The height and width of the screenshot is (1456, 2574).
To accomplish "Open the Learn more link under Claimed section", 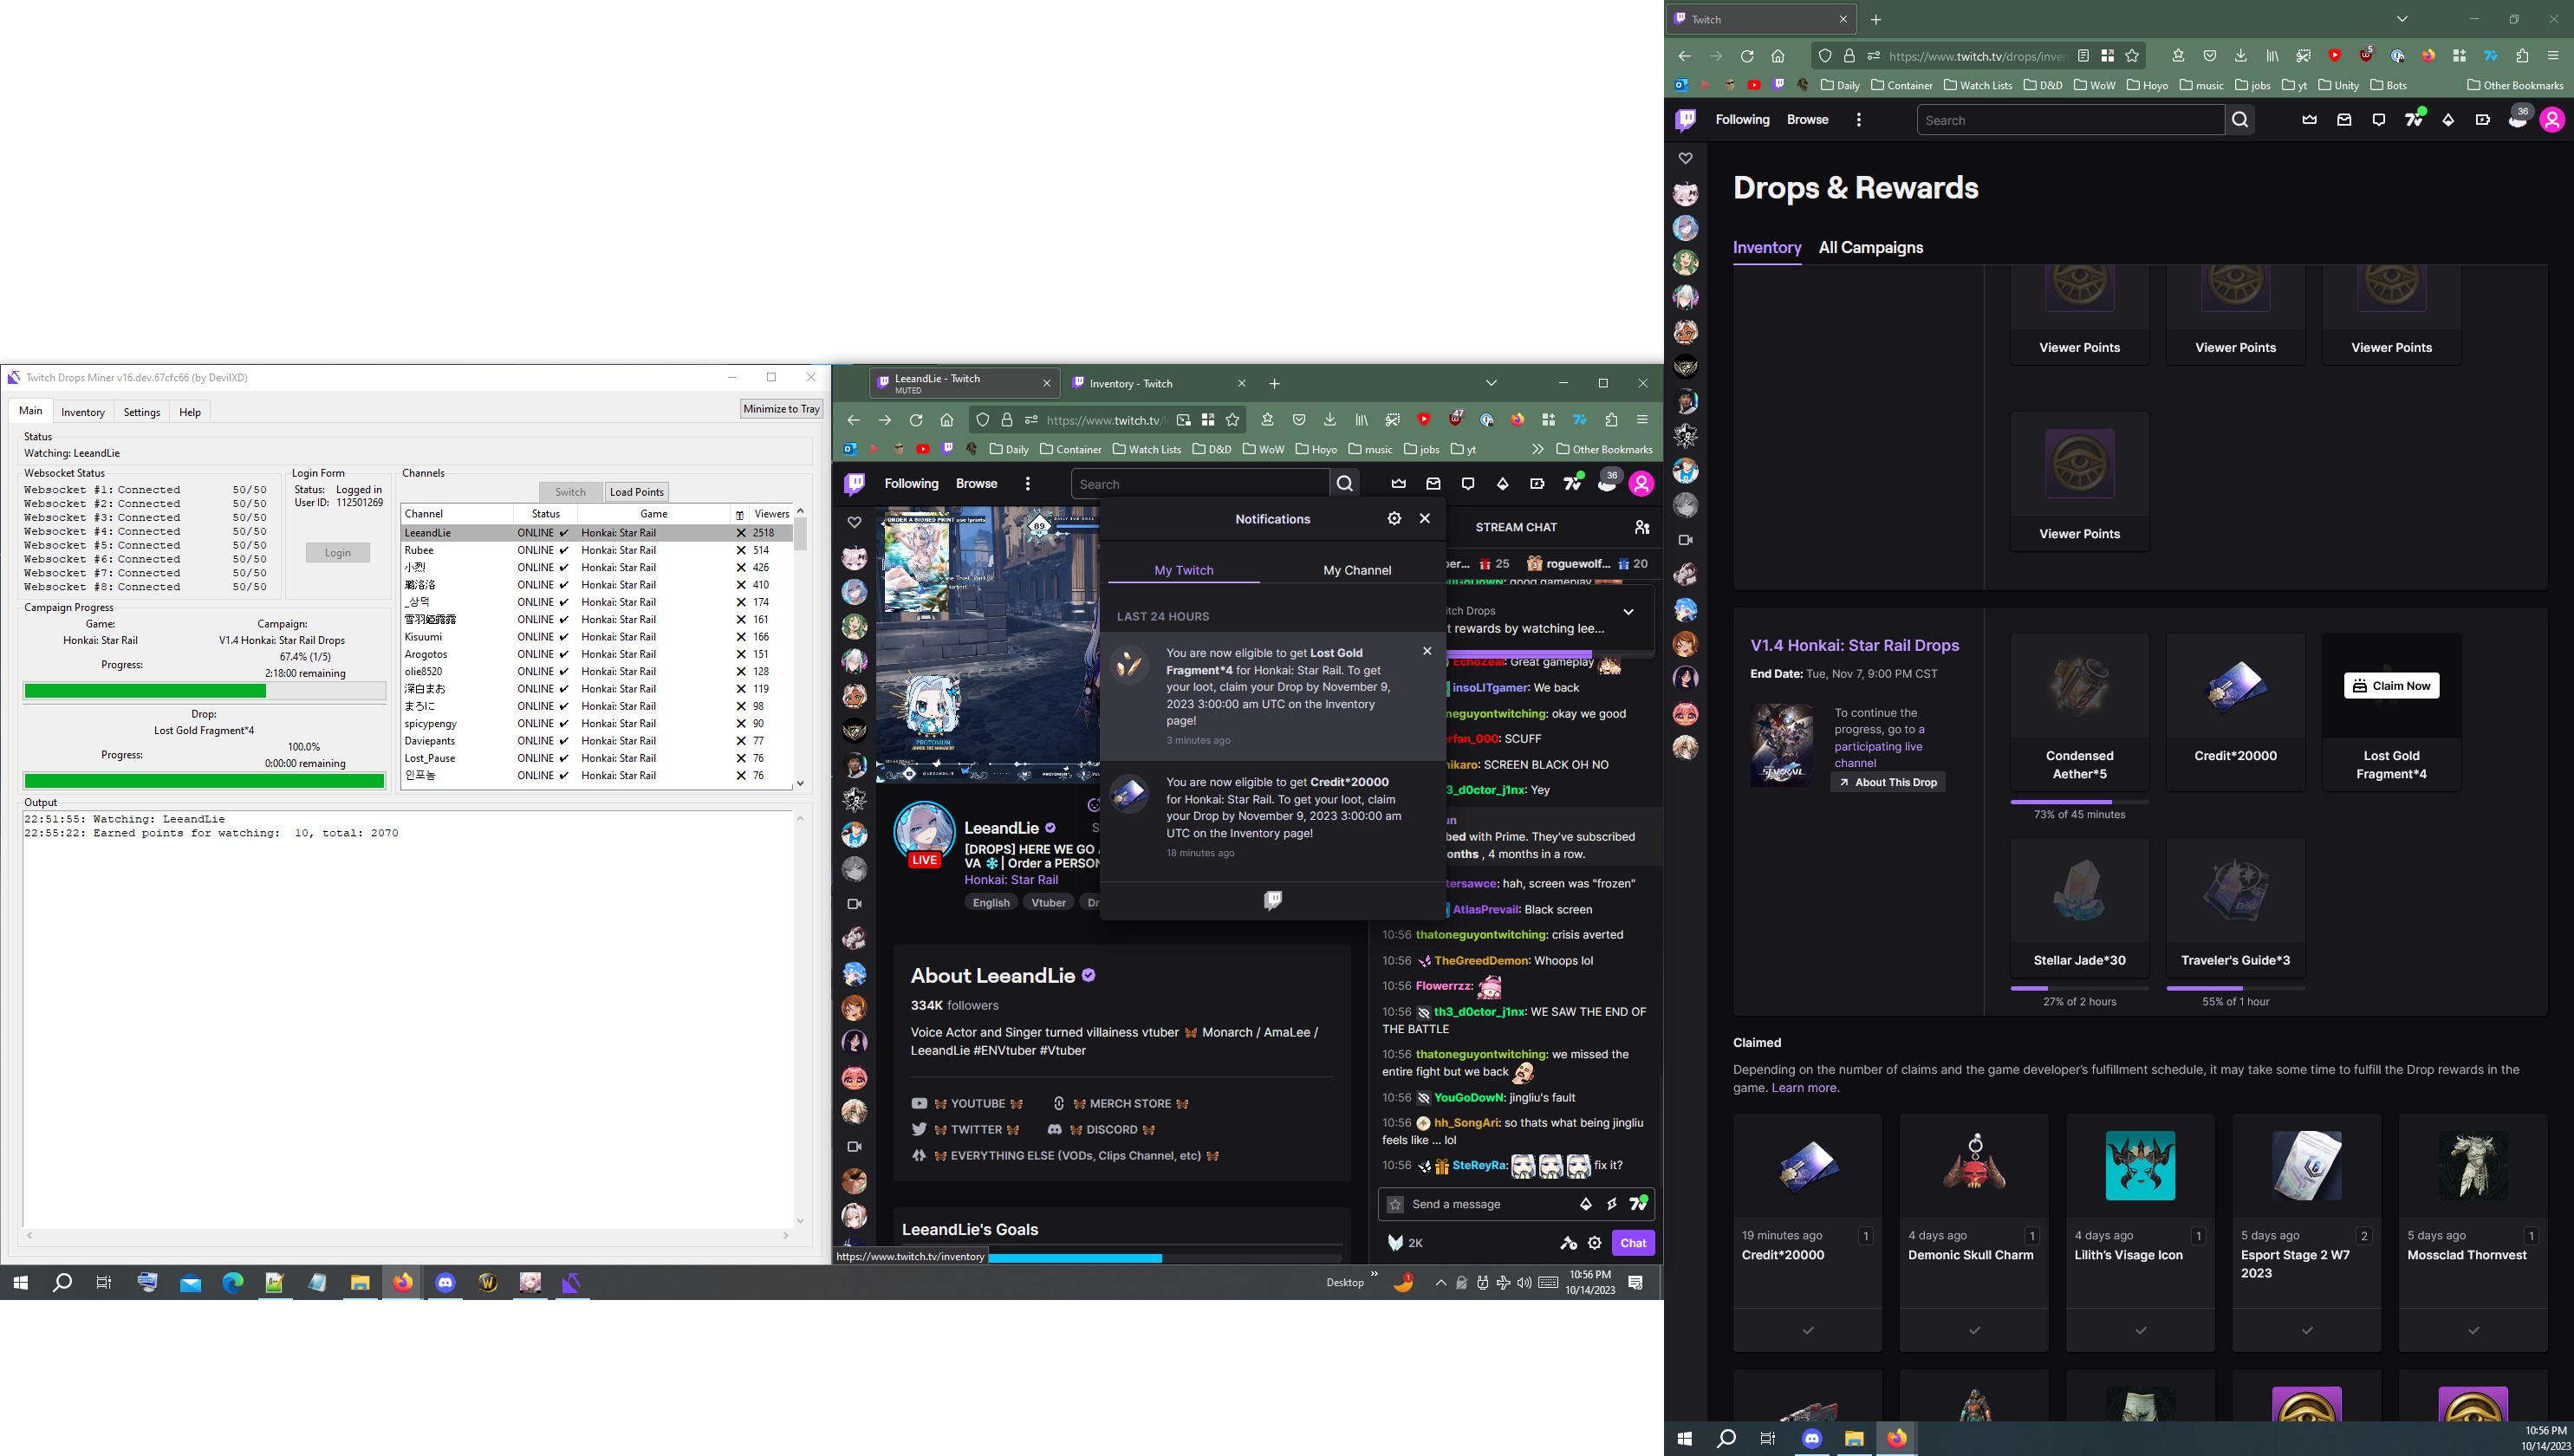I will (1803, 1088).
